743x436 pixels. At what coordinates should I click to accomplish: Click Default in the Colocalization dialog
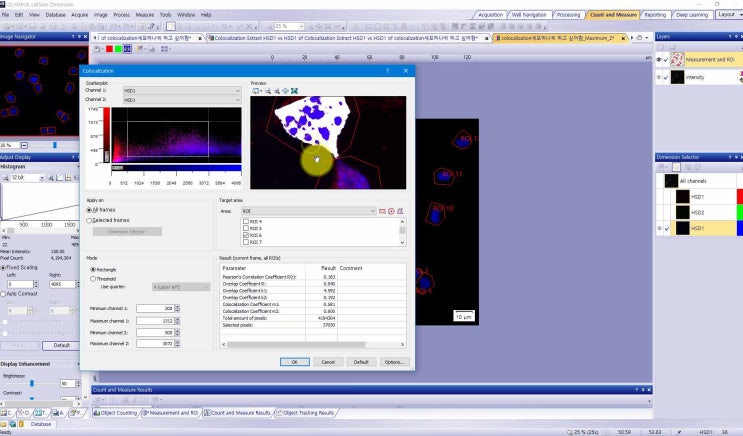point(361,362)
